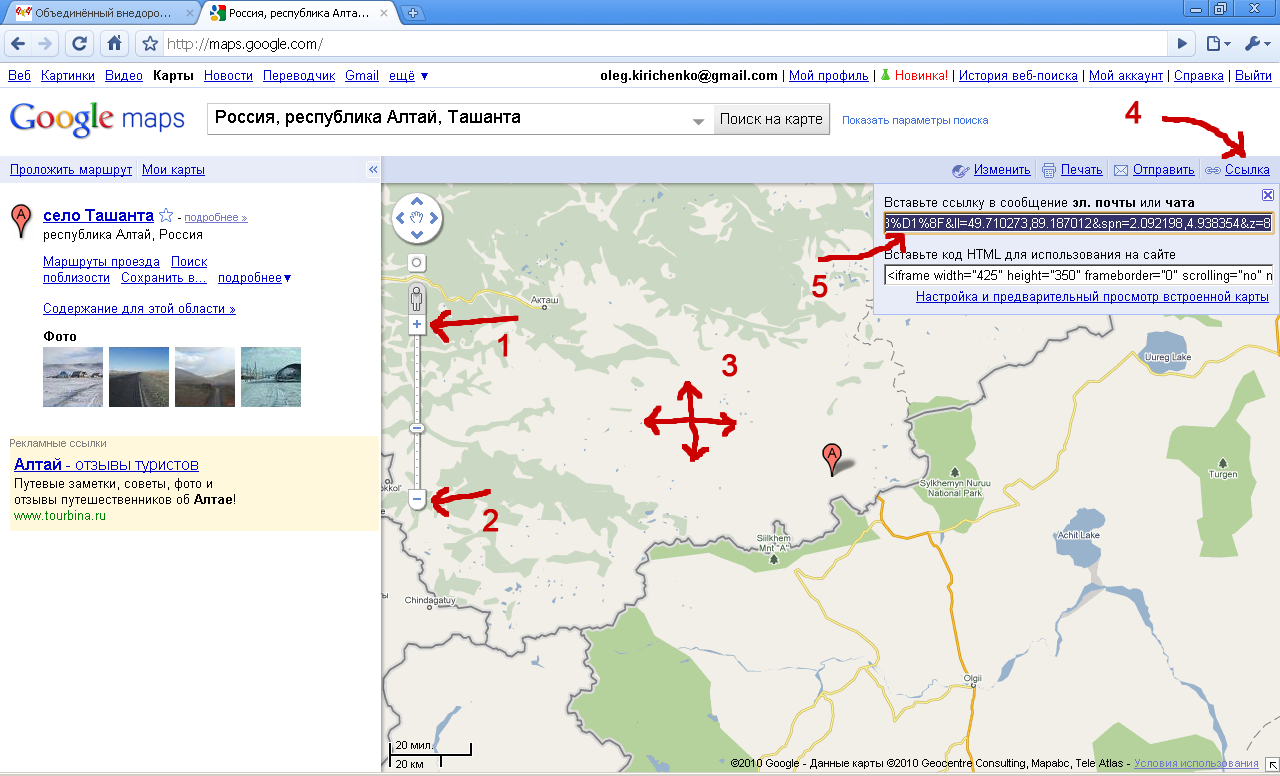The image size is (1280, 776).
Task: Open the search suggestions dropdown arrow
Action: (698, 121)
